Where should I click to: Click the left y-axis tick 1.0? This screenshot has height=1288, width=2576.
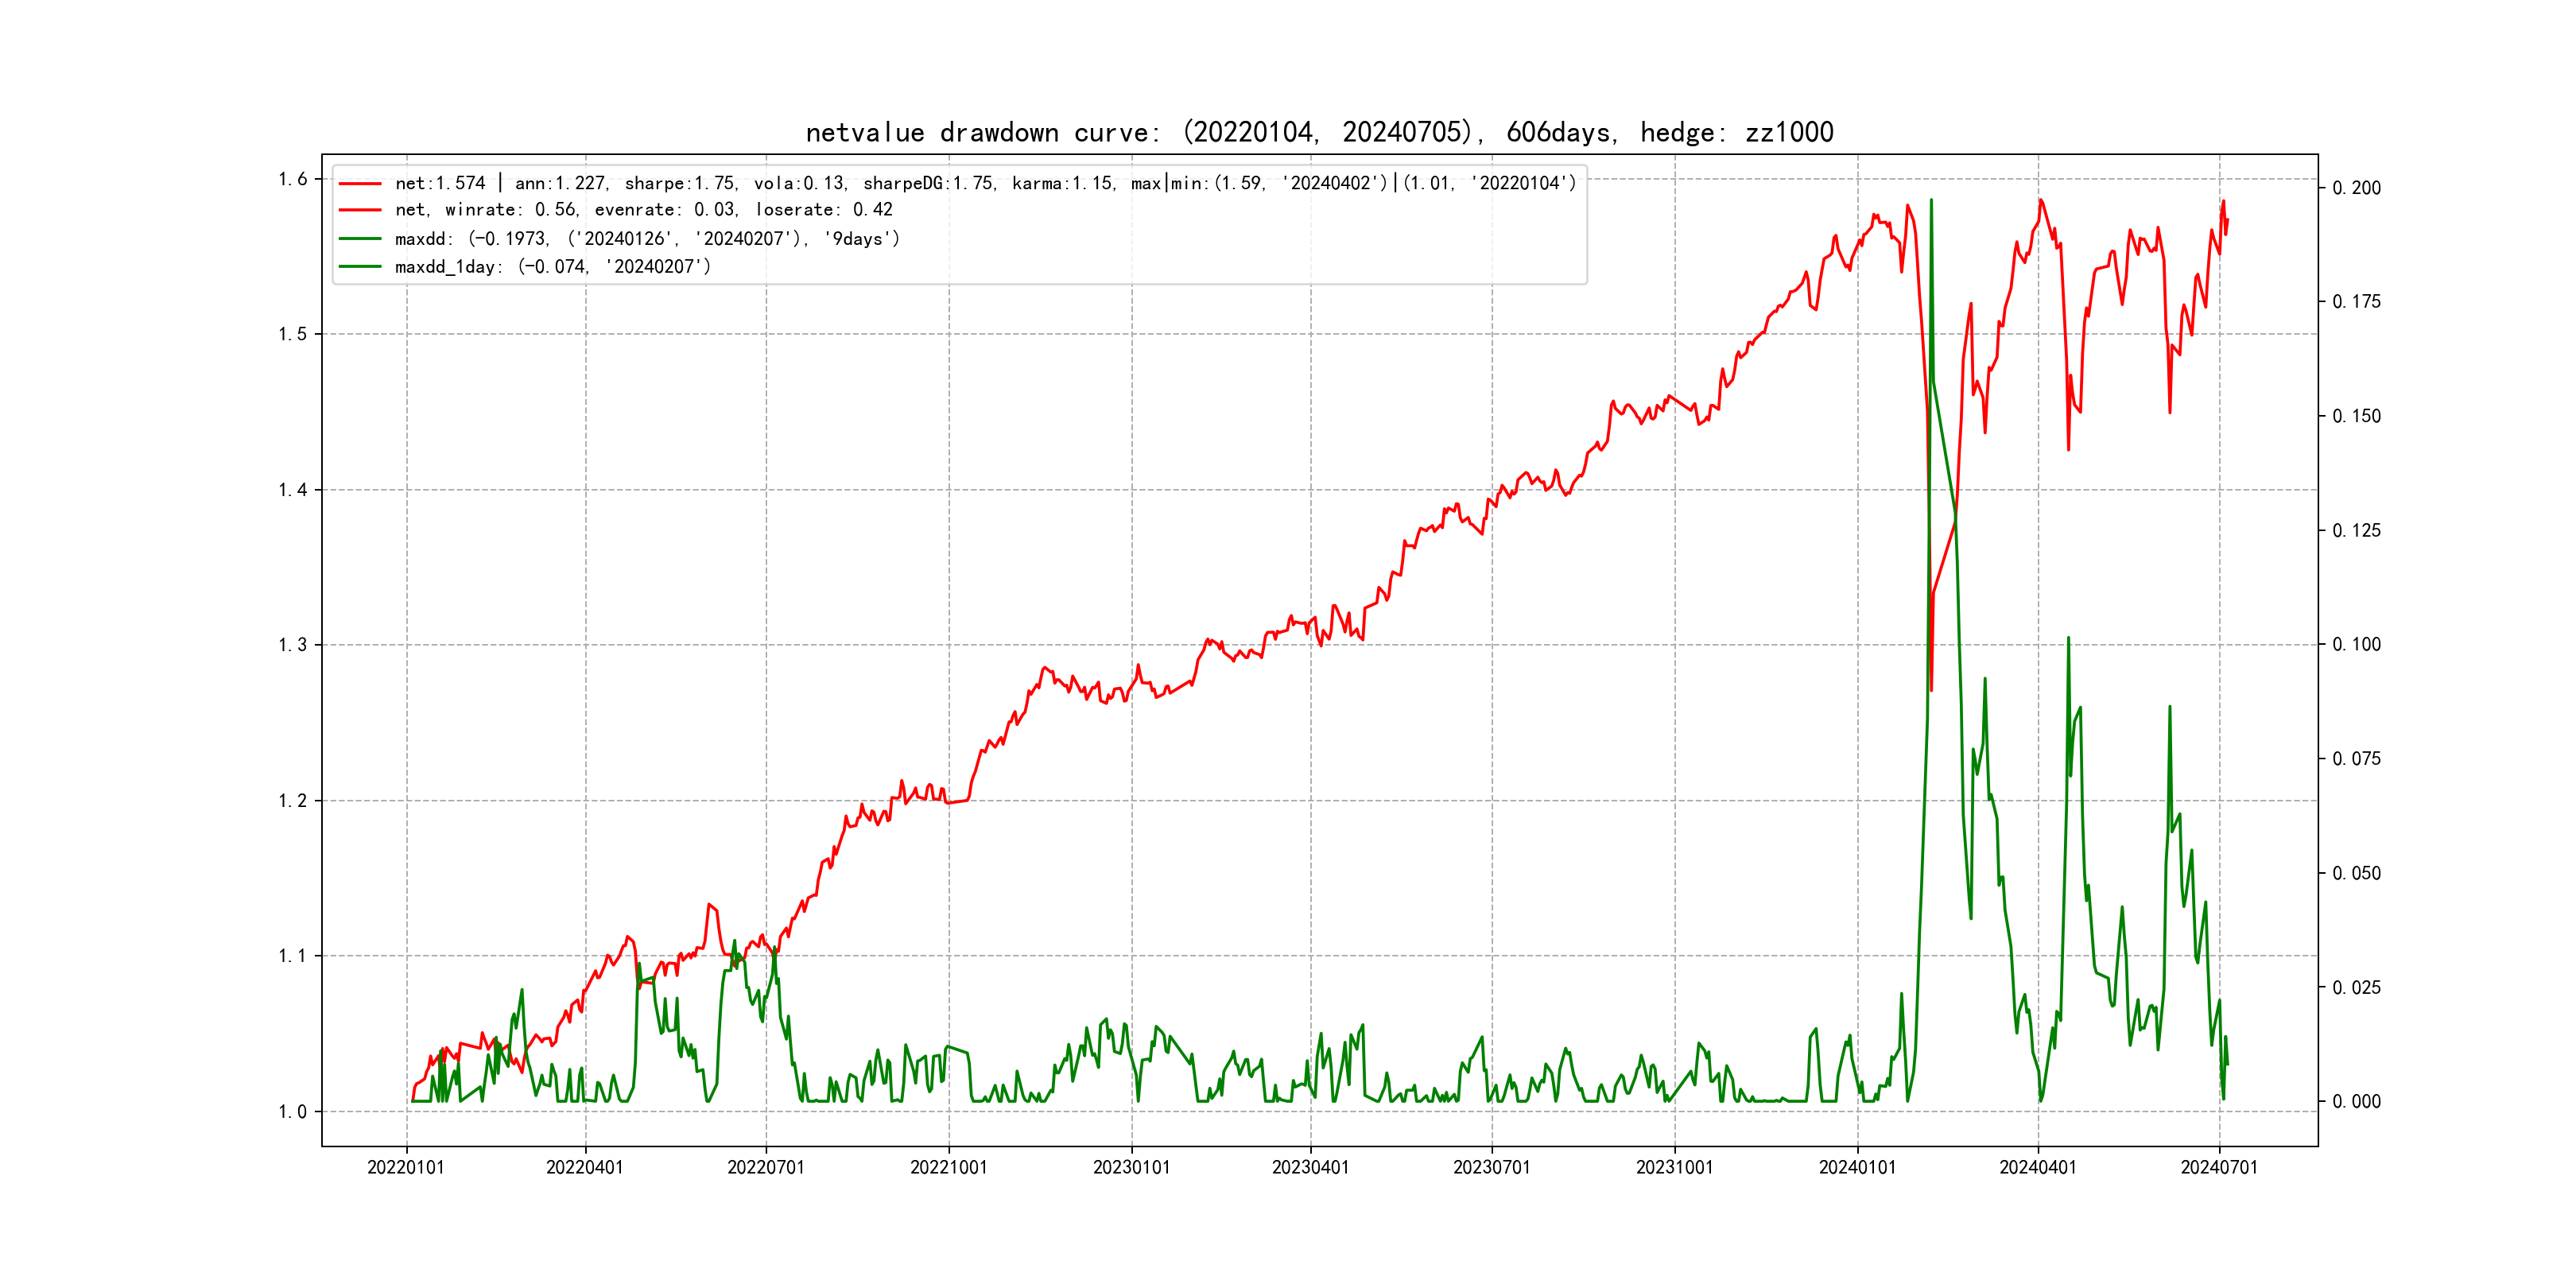coord(293,1112)
